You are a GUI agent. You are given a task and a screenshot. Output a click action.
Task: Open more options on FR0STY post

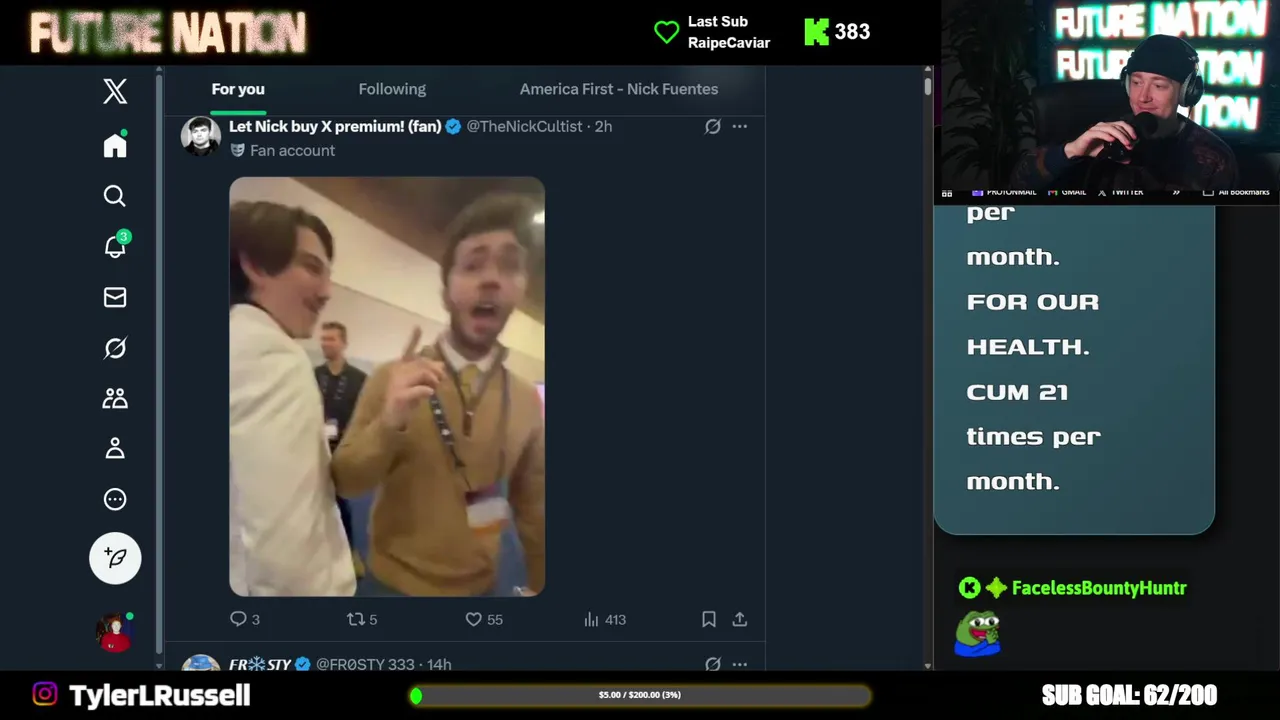(739, 664)
